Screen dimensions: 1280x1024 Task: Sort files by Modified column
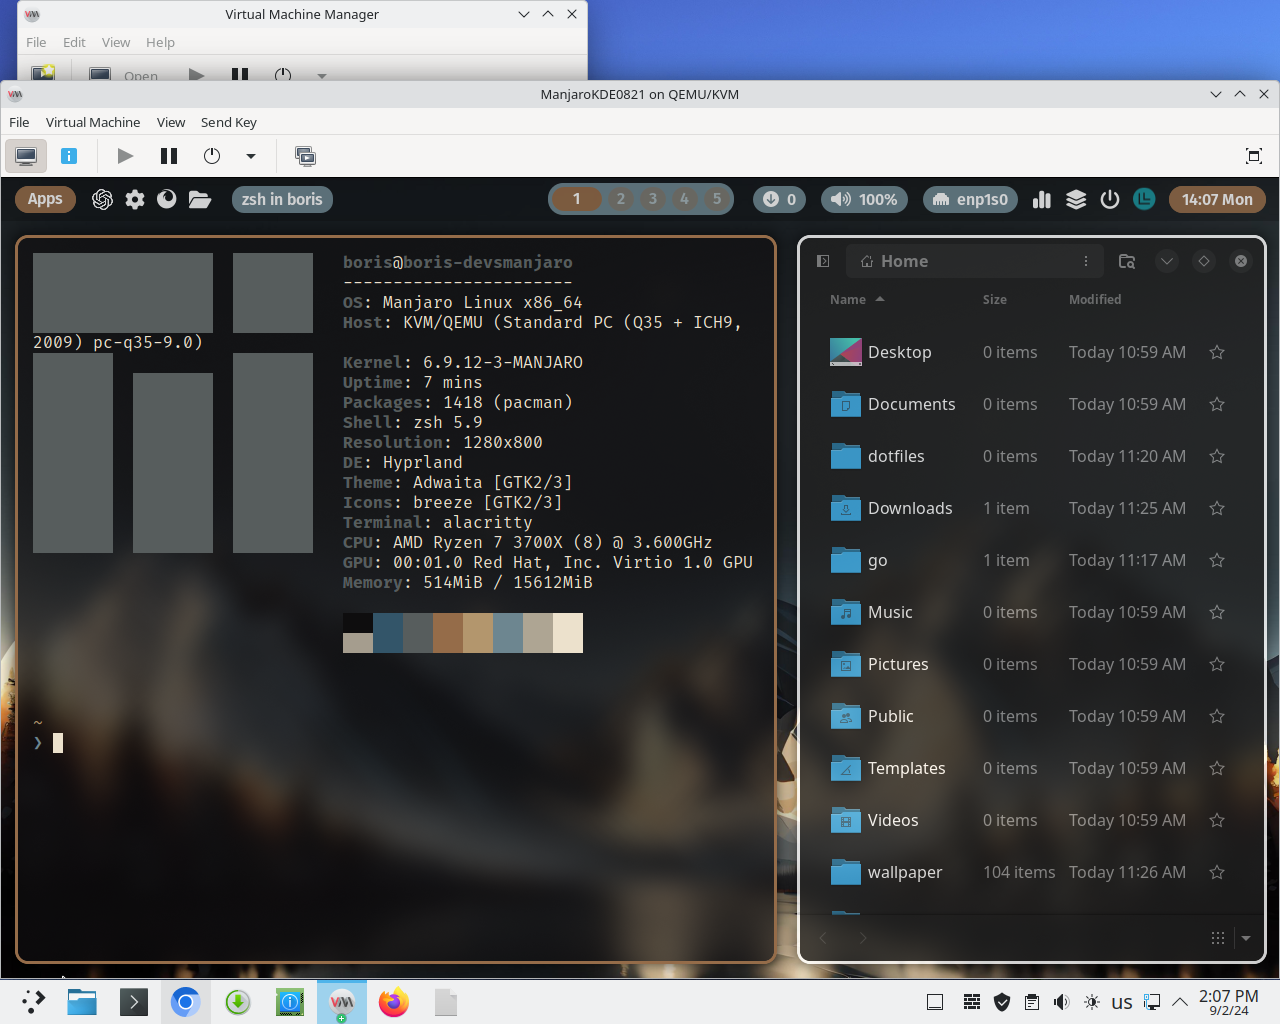tap(1095, 299)
